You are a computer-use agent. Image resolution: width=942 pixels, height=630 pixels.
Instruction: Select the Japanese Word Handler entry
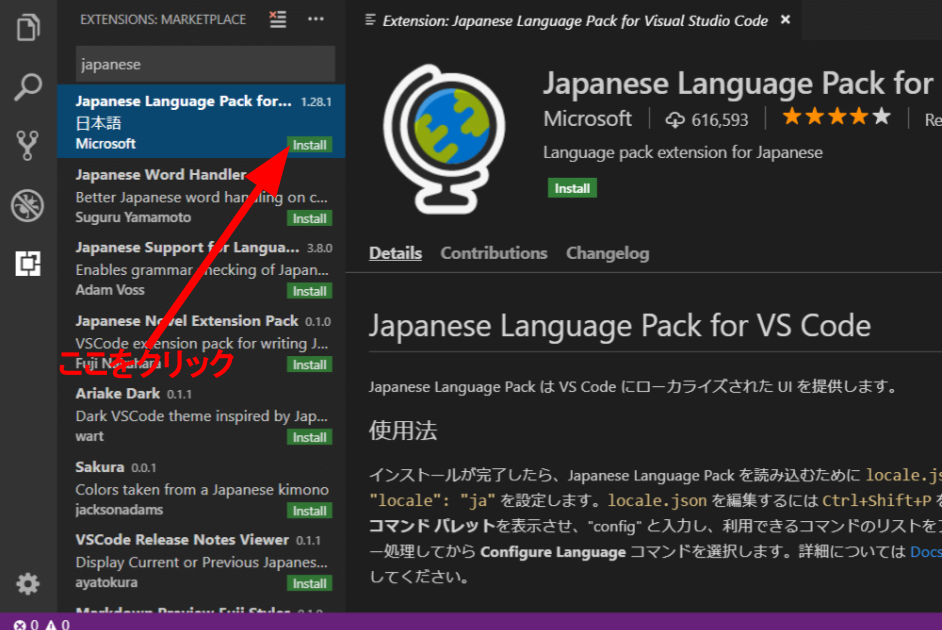pos(201,195)
